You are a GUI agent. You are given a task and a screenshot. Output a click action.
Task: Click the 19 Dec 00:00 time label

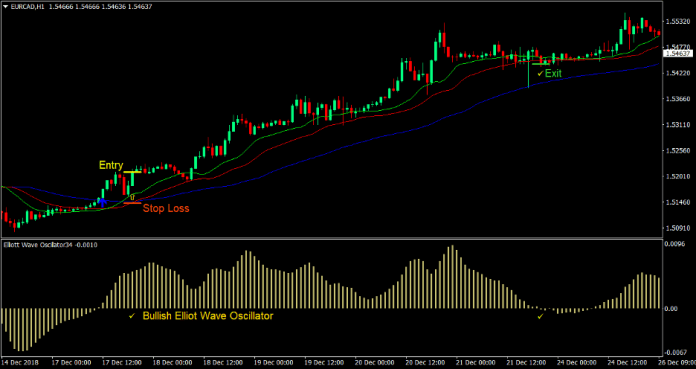274,362
